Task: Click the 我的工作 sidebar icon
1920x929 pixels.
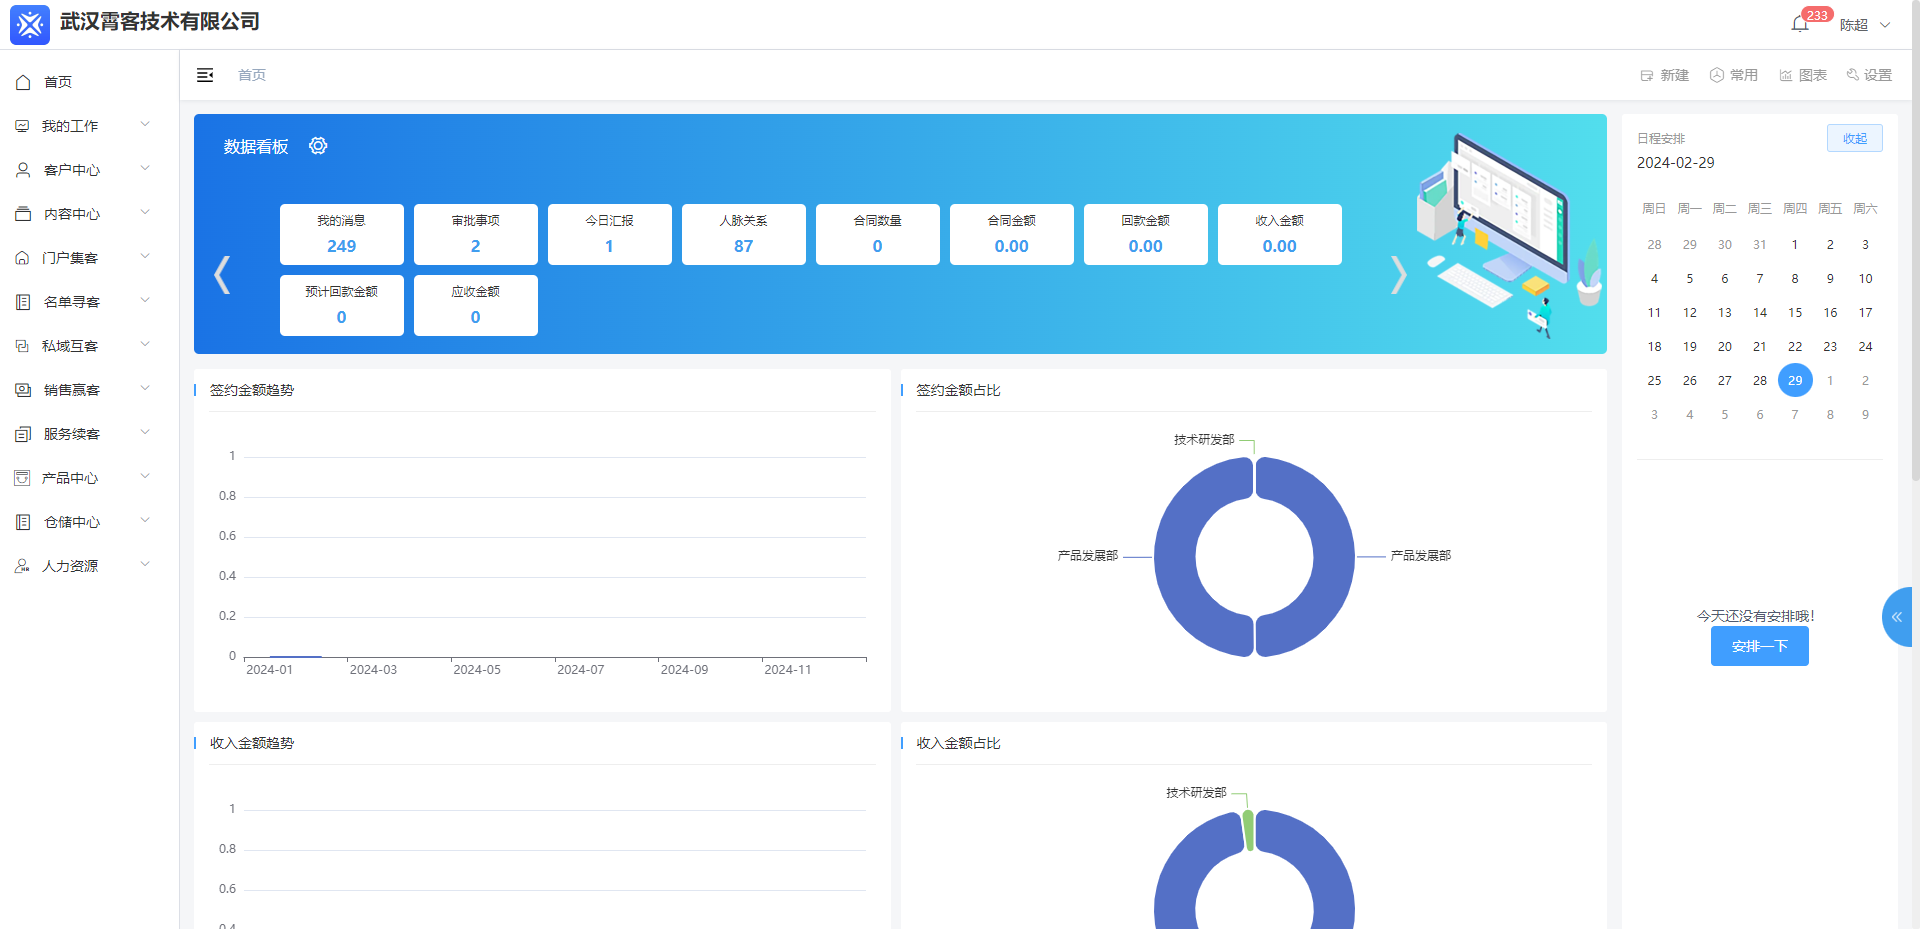Action: pyautogui.click(x=22, y=126)
